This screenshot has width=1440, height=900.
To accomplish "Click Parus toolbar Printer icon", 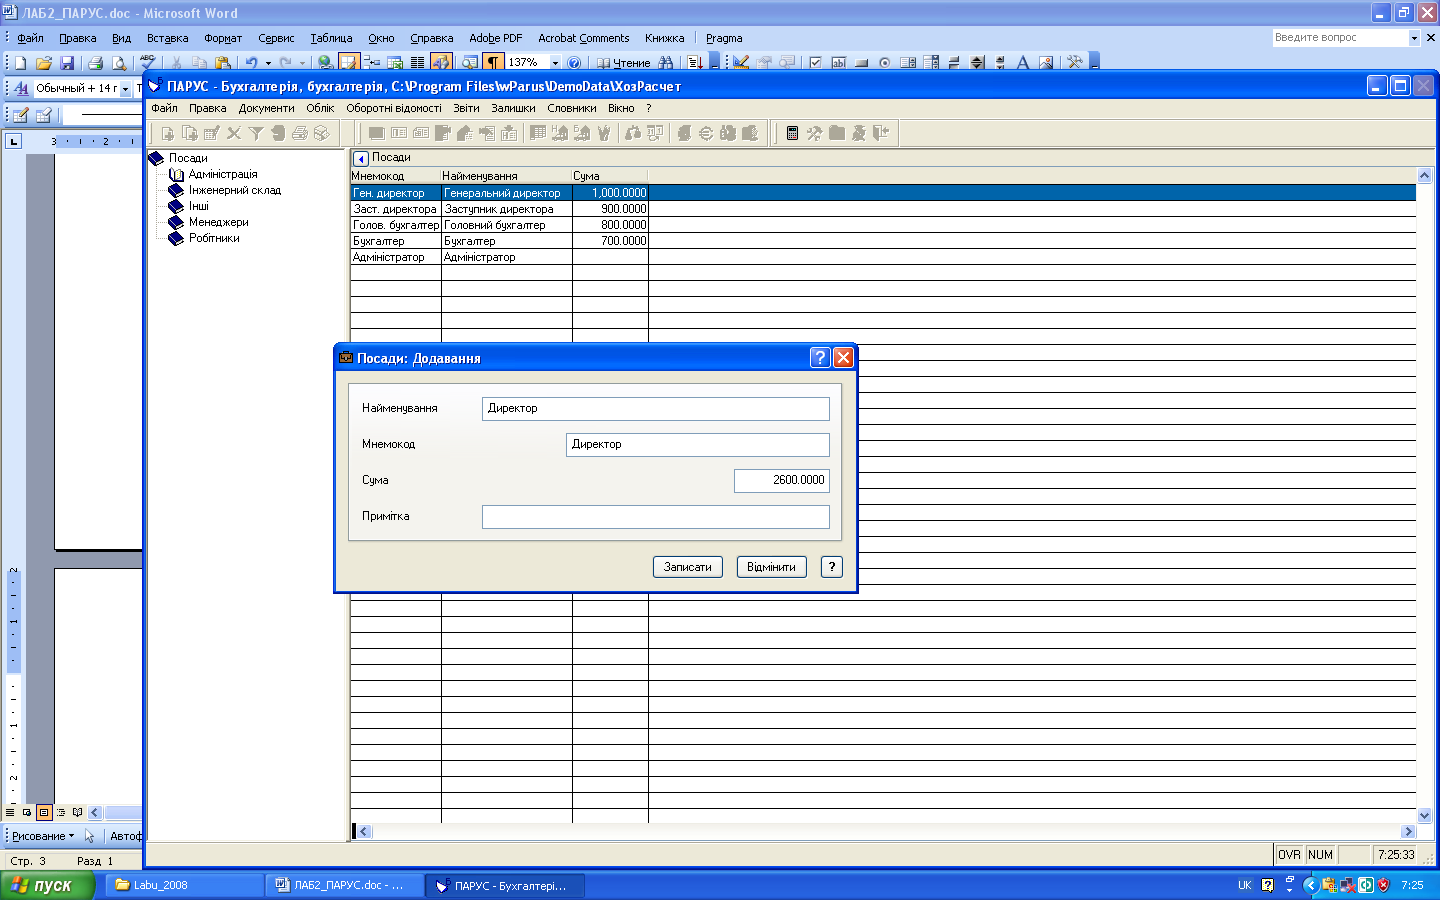I will point(300,133).
